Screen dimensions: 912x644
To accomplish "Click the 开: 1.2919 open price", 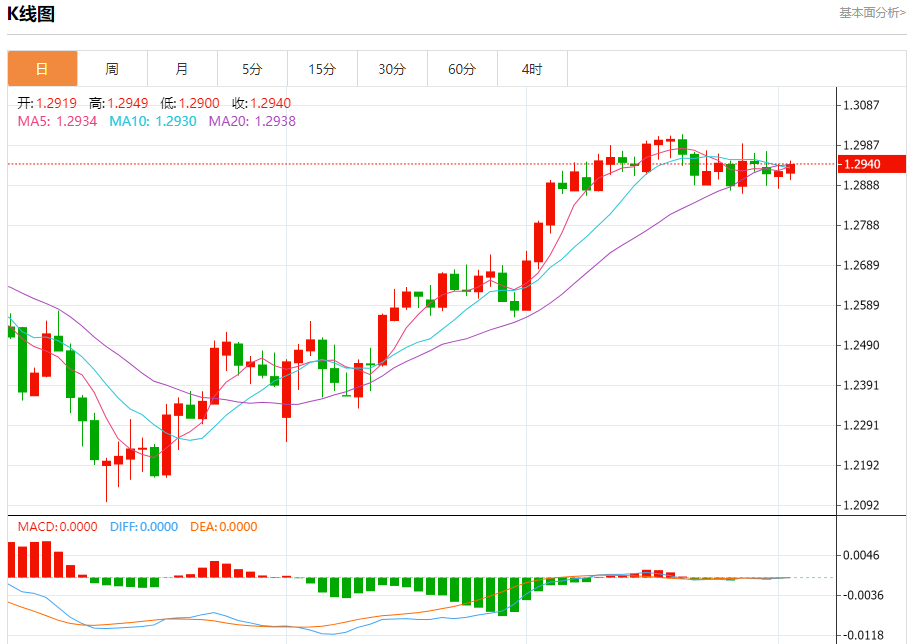I will pos(47,103).
